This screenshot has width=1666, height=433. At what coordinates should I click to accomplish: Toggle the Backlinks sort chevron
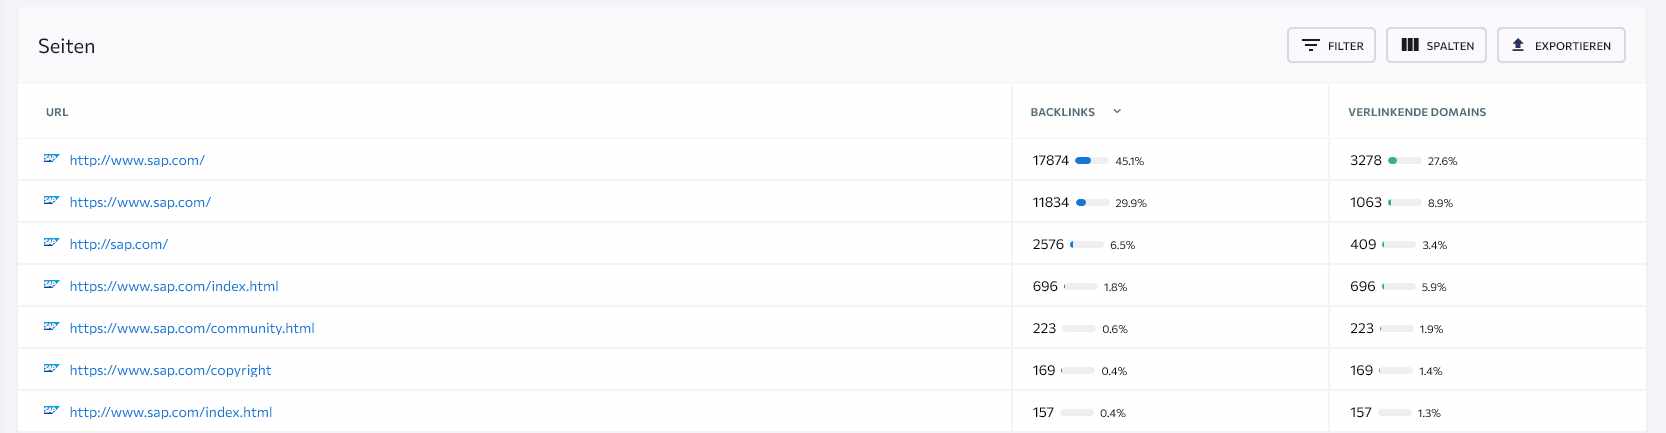tap(1117, 112)
